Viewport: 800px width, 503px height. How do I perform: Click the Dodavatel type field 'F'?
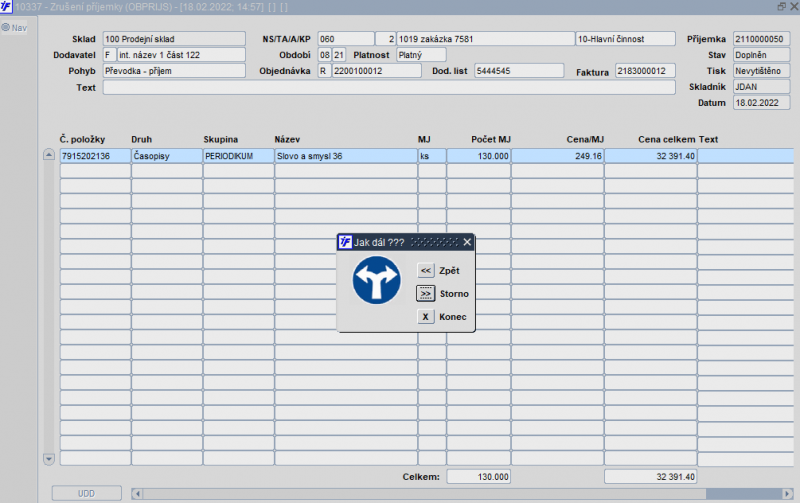point(110,55)
